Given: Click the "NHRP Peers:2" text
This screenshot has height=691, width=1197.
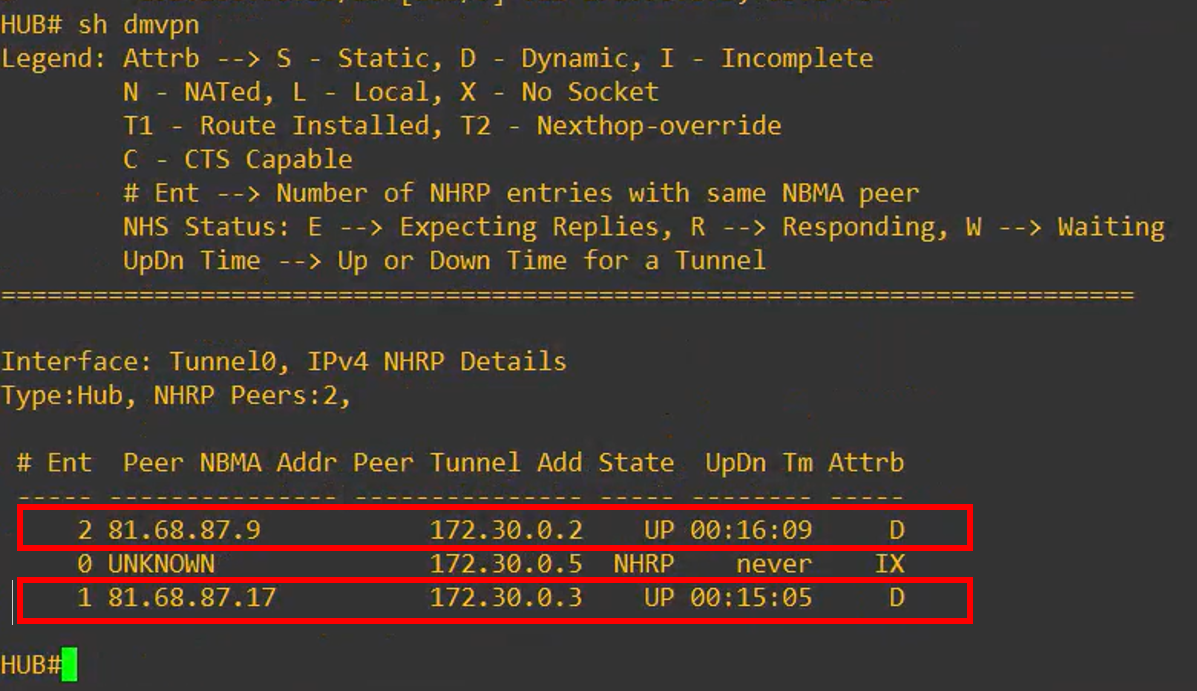Looking at the screenshot, I should pos(250,395).
